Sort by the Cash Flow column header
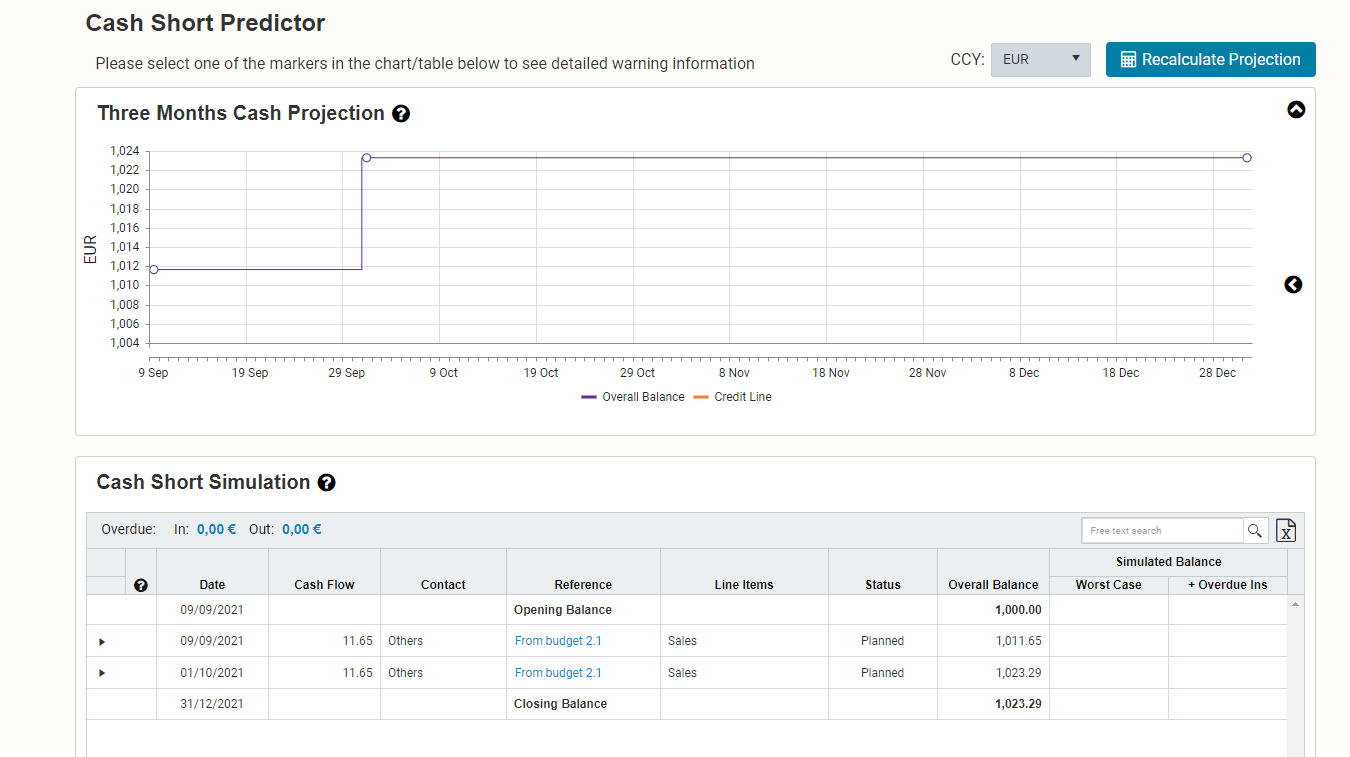 [324, 585]
